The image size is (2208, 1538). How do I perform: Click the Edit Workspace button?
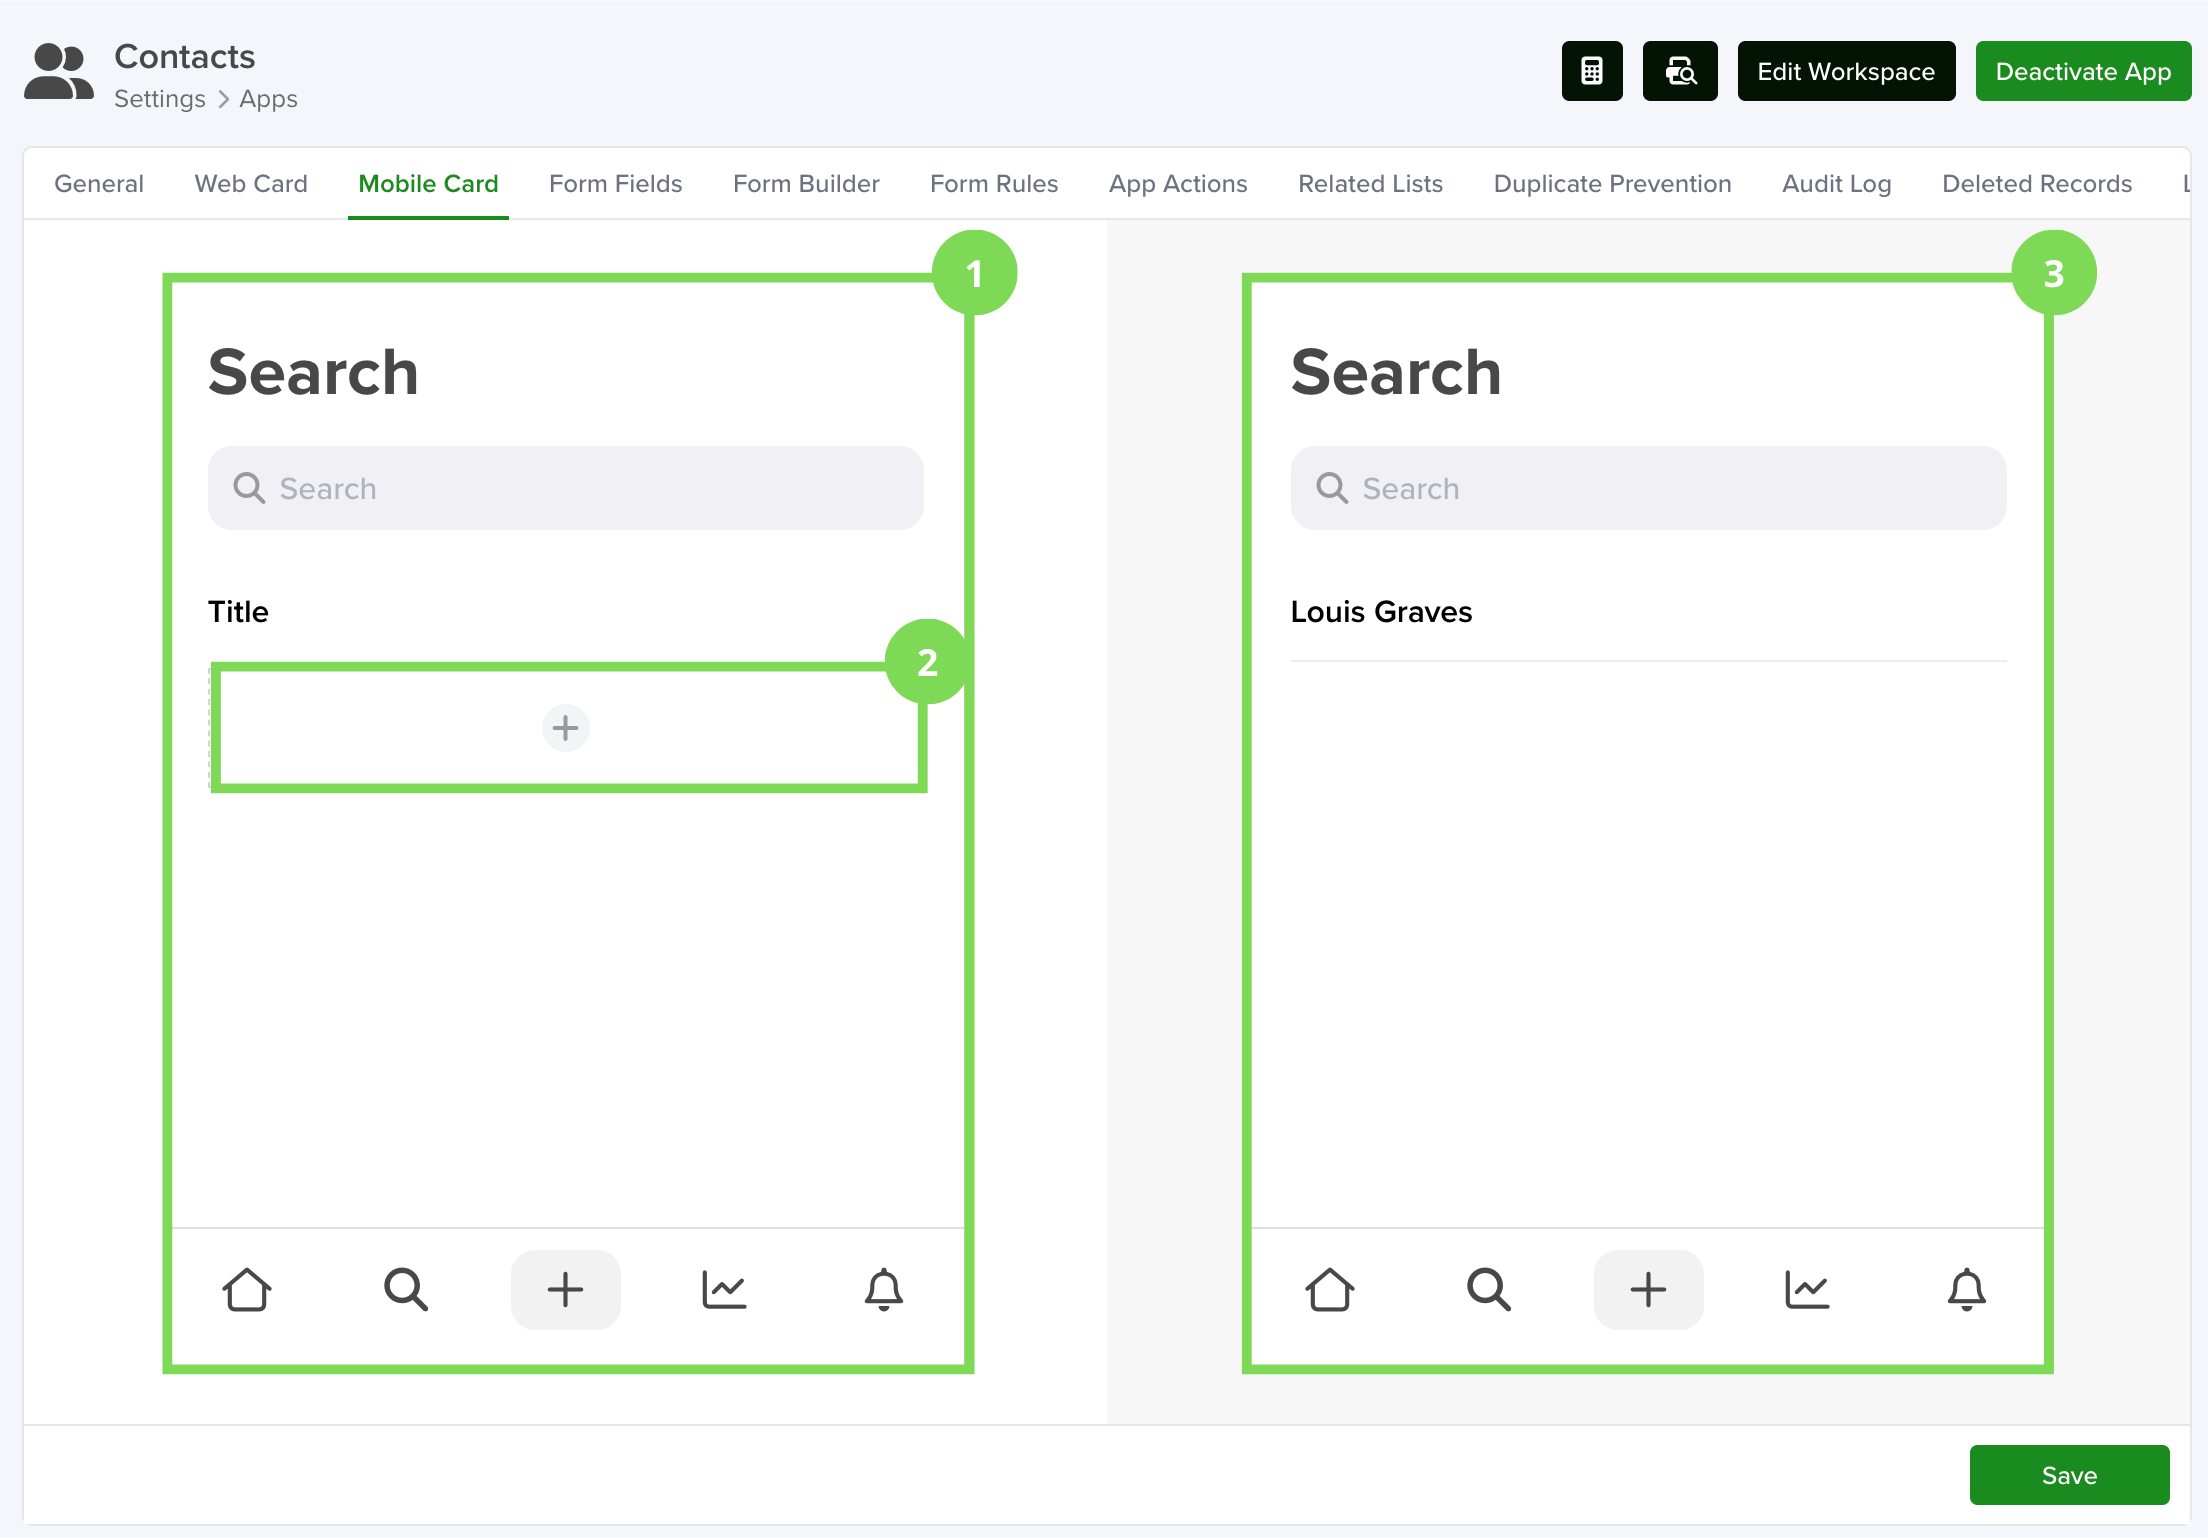(1846, 71)
